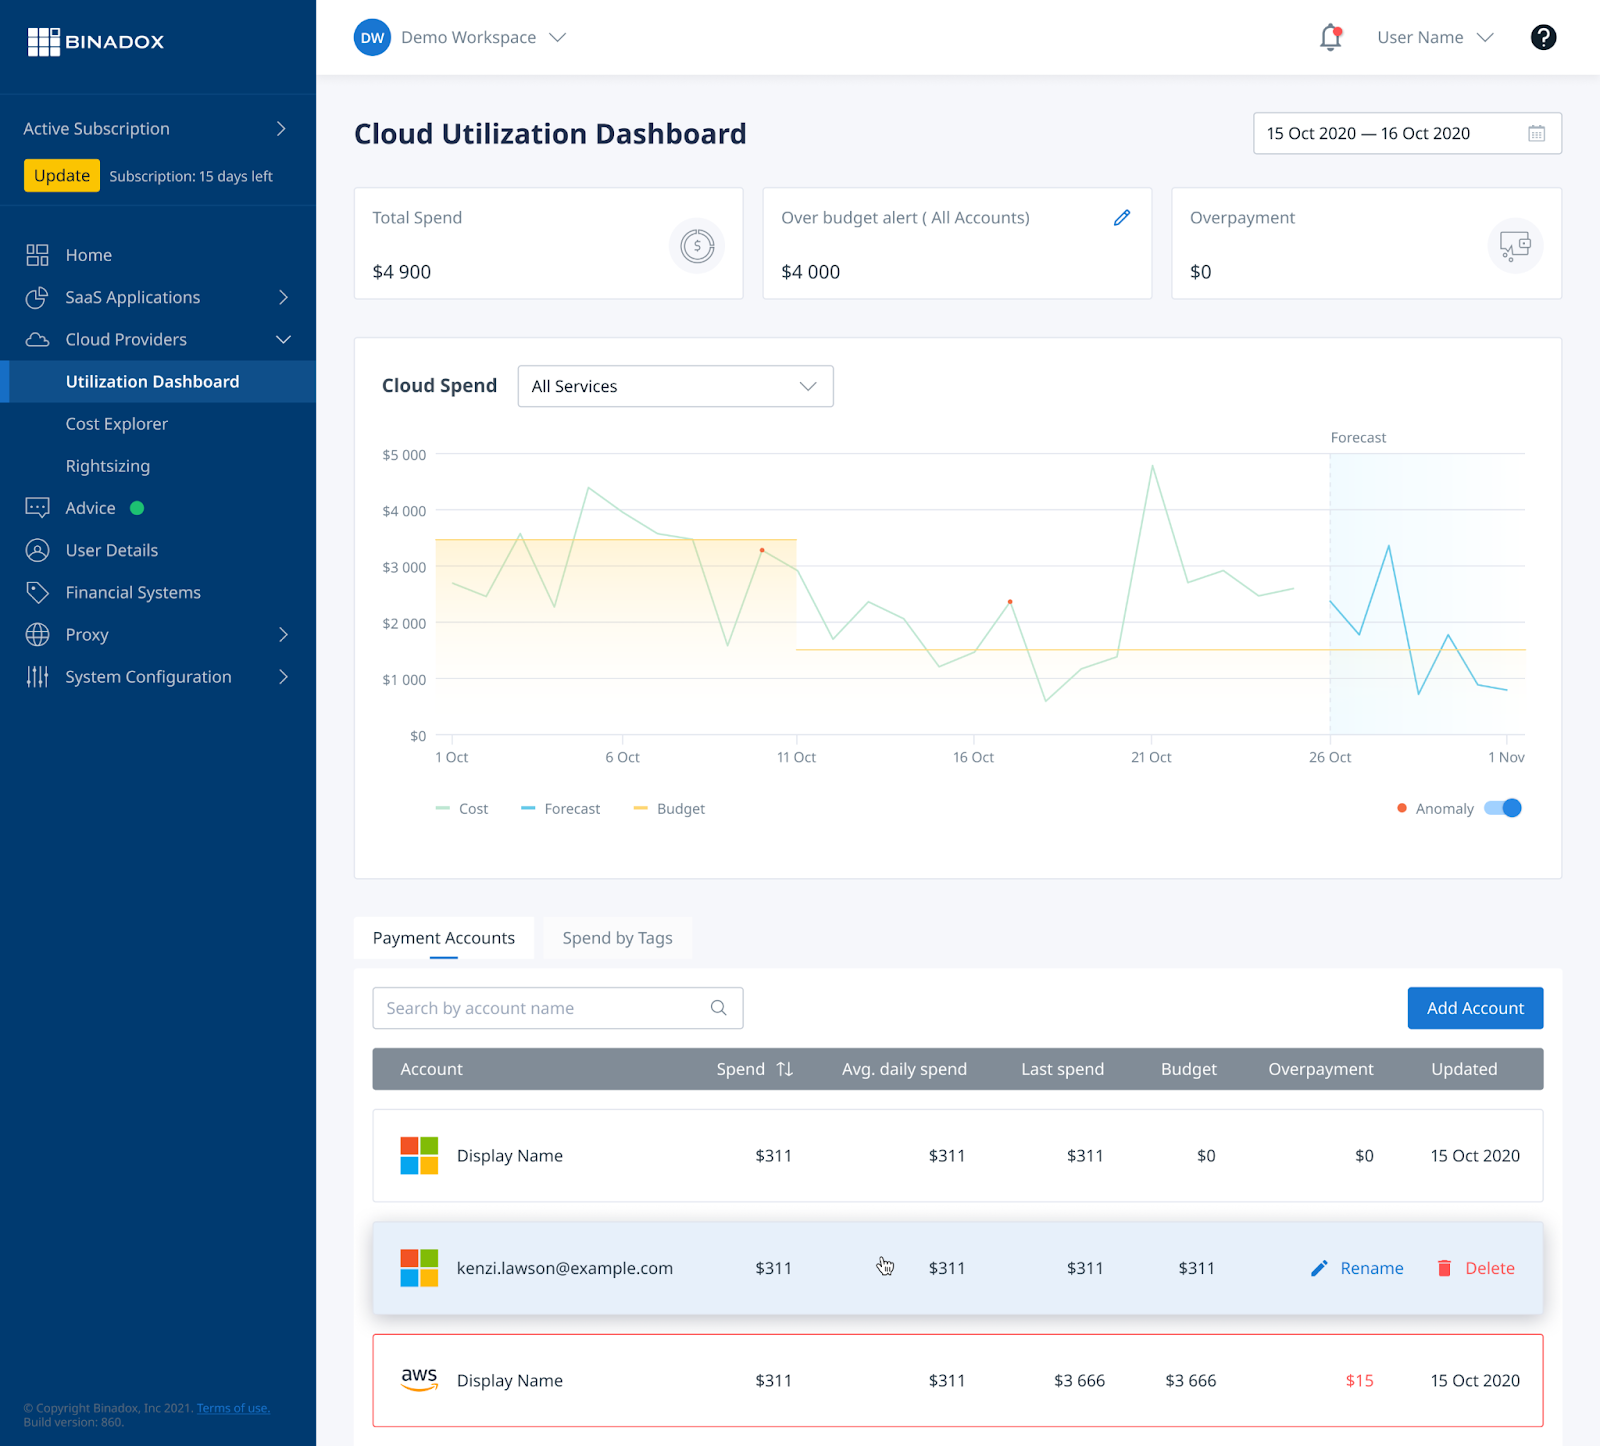
Task: Click the Budget column header
Action: [x=1188, y=1069]
